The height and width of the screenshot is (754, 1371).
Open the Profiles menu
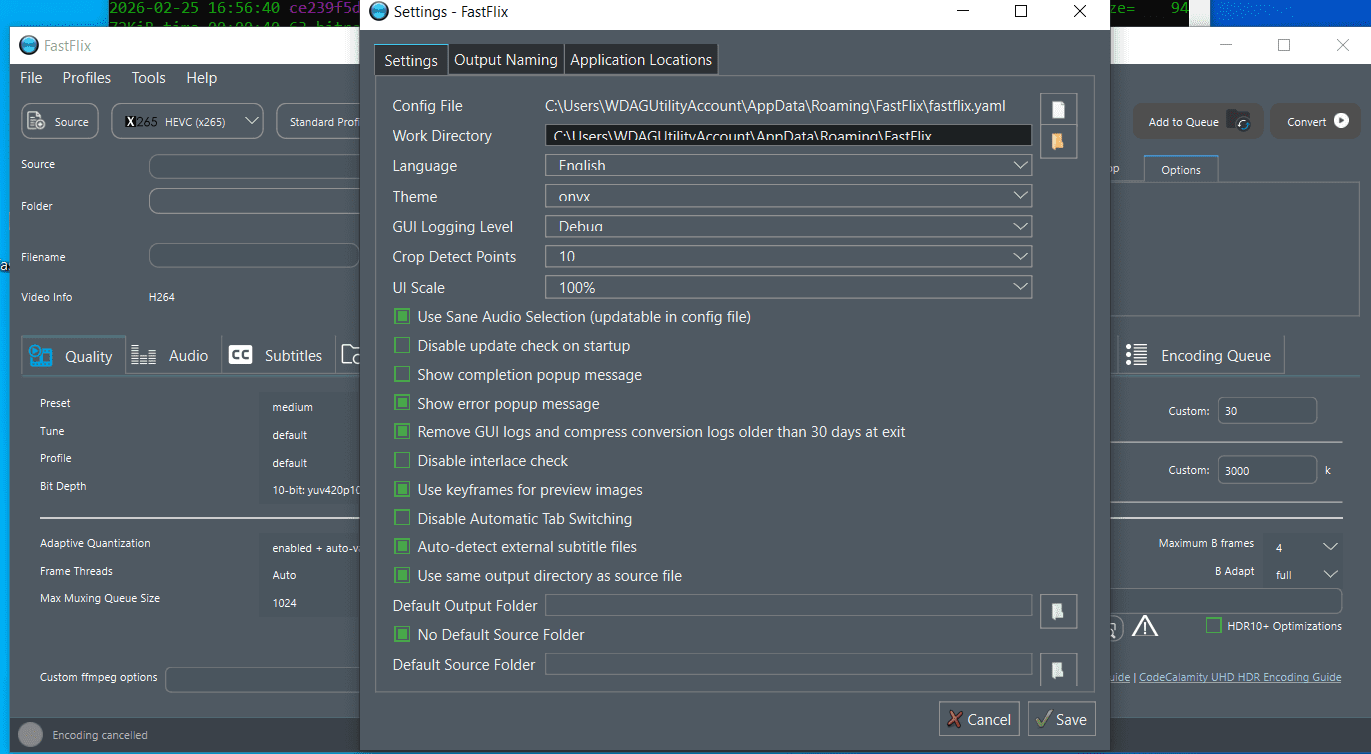(x=87, y=78)
